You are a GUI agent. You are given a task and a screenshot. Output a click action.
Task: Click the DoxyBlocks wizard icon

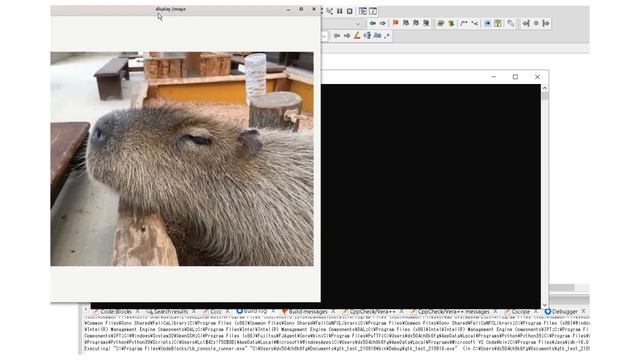pyautogui.click(x=440, y=24)
